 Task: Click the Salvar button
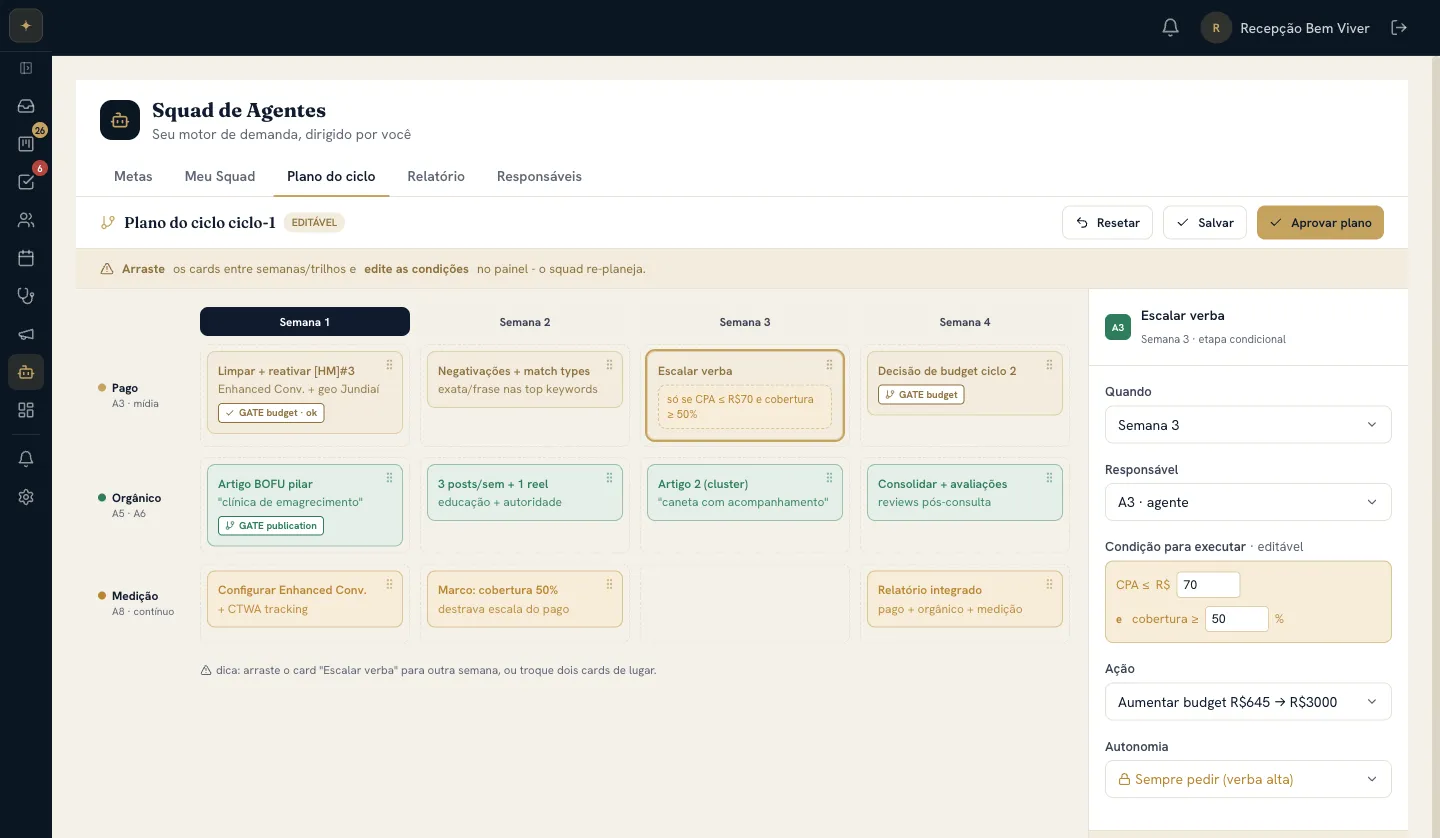click(x=1205, y=223)
